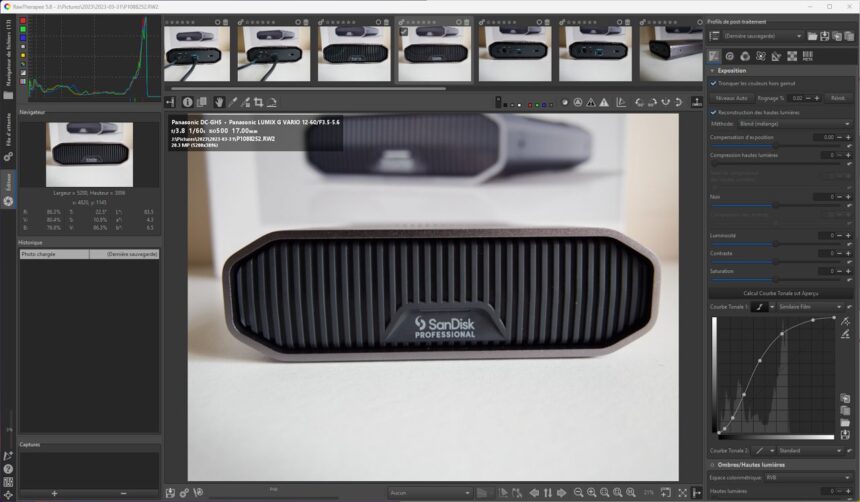Open the Exposure tools tab
The image size is (860, 502).
pos(714,56)
